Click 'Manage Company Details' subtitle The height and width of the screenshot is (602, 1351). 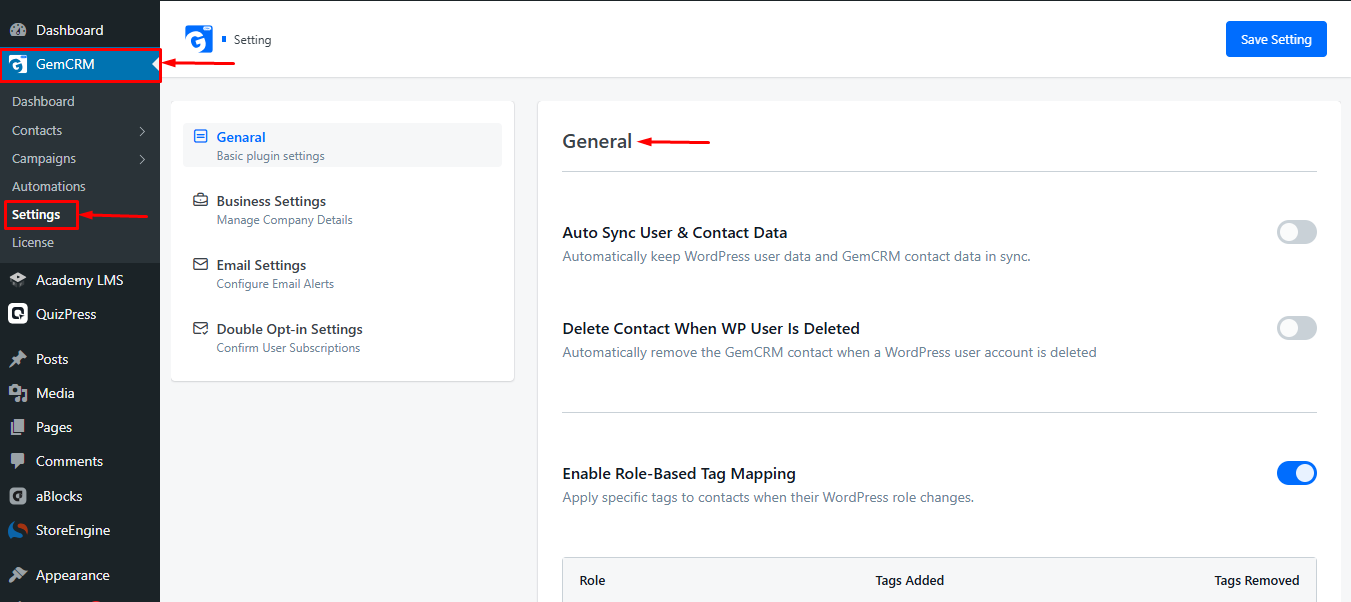pyautogui.click(x=284, y=220)
